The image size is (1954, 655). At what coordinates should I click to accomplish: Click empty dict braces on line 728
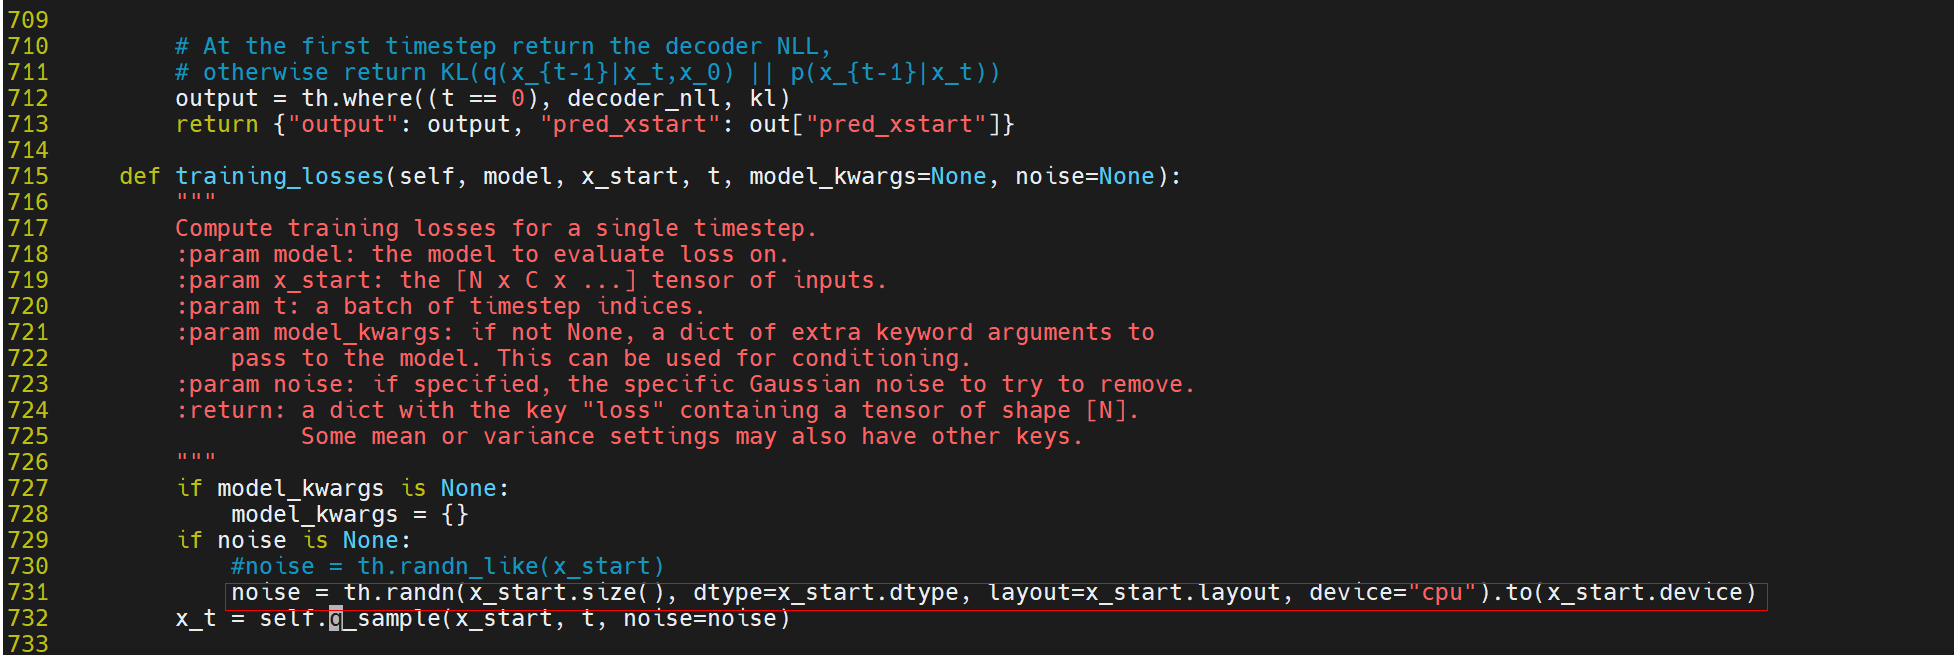pyautogui.click(x=455, y=514)
